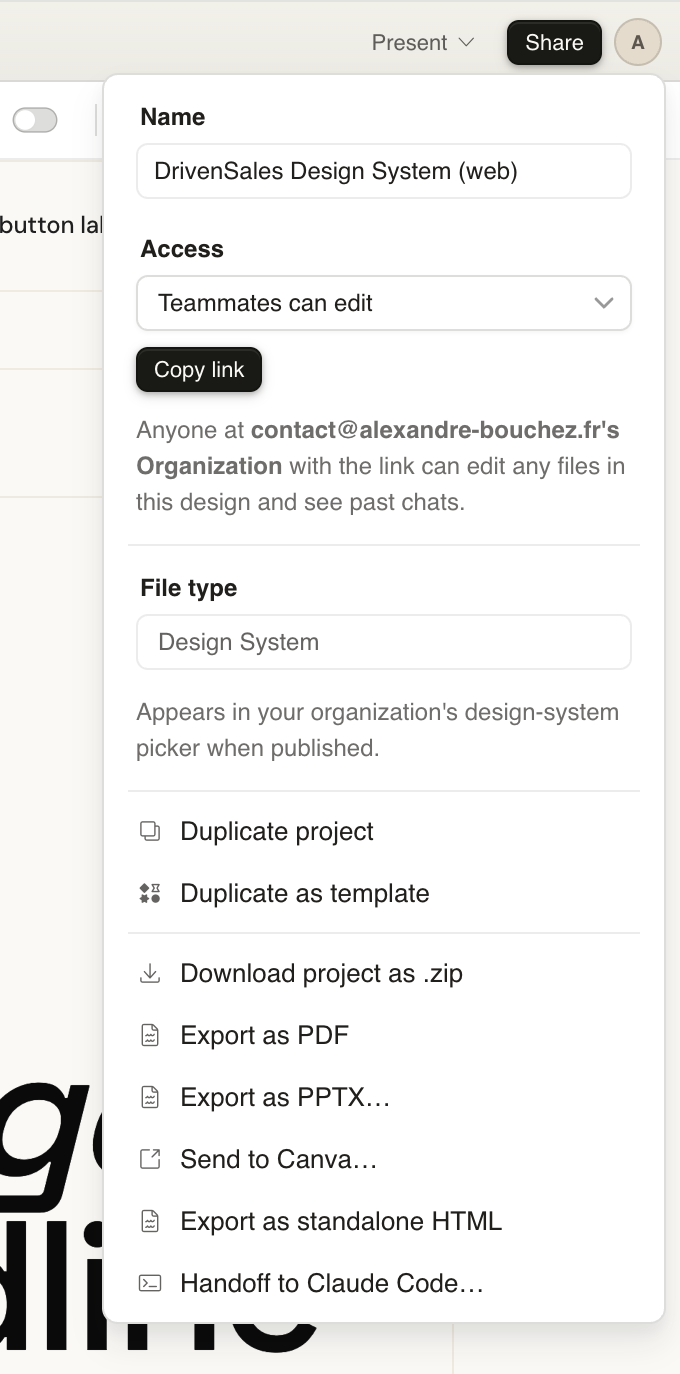Click the black Share button
This screenshot has width=680, height=1374.
554,42
